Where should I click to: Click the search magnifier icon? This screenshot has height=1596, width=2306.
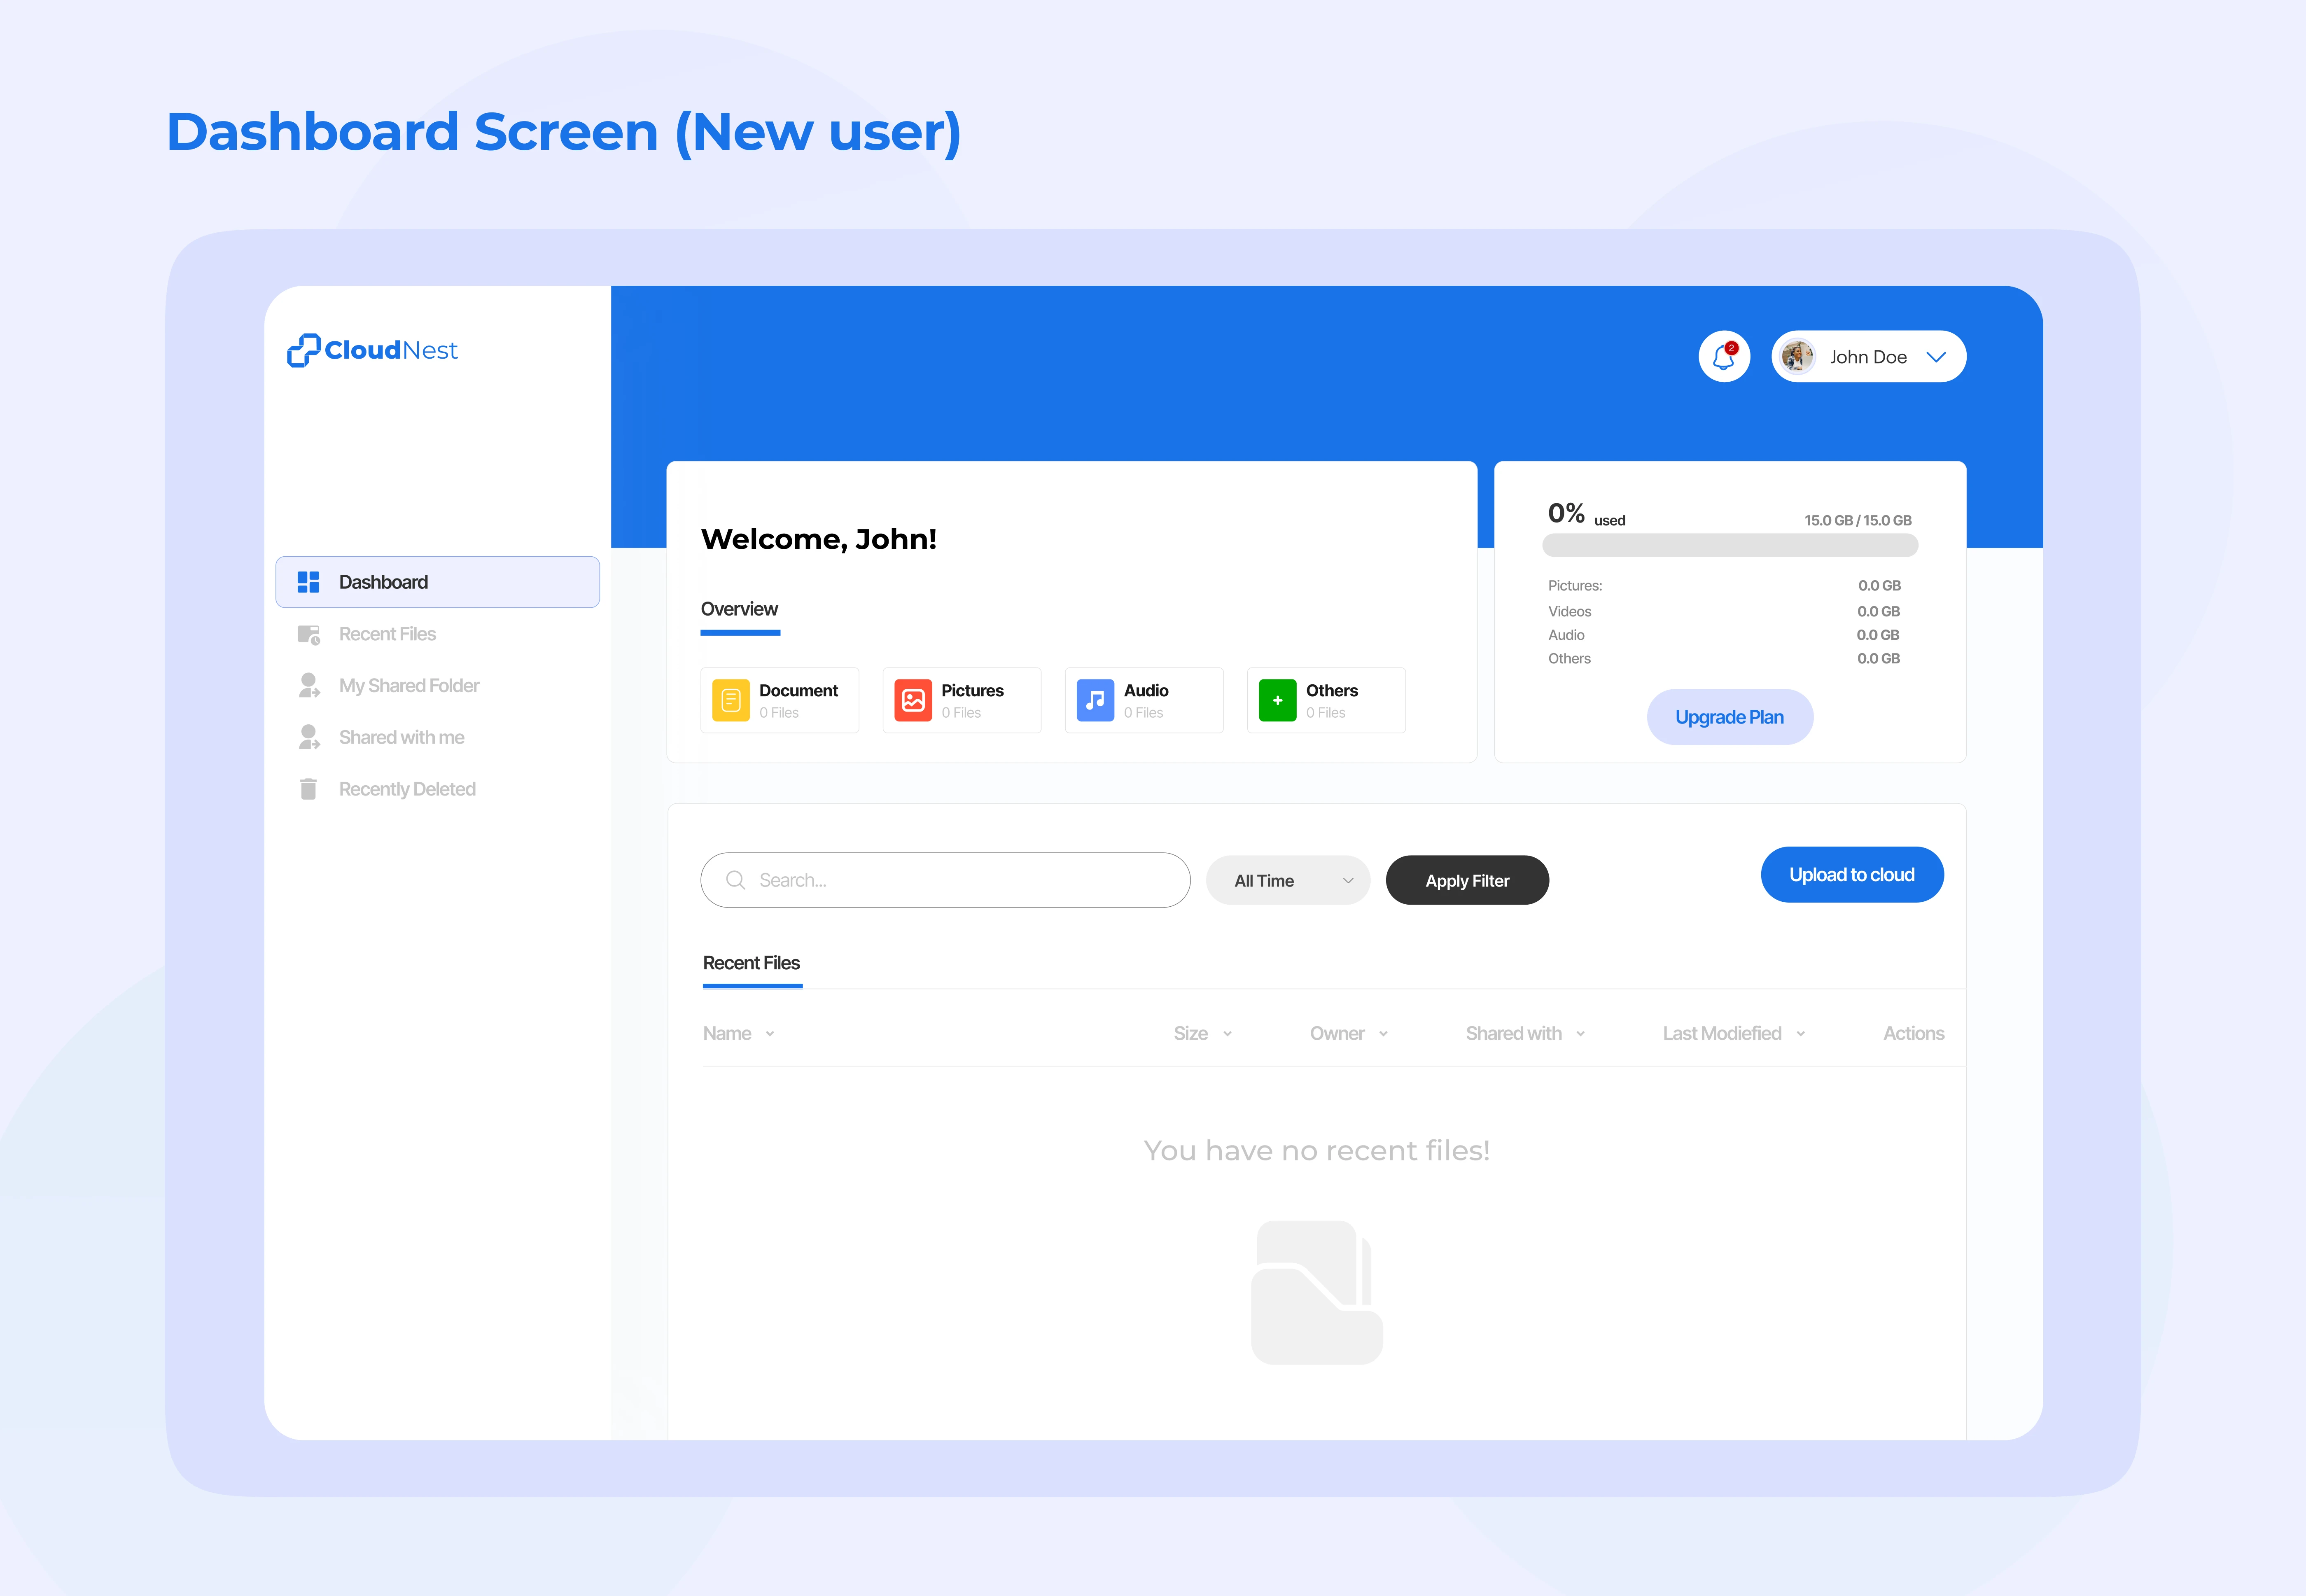(x=735, y=880)
